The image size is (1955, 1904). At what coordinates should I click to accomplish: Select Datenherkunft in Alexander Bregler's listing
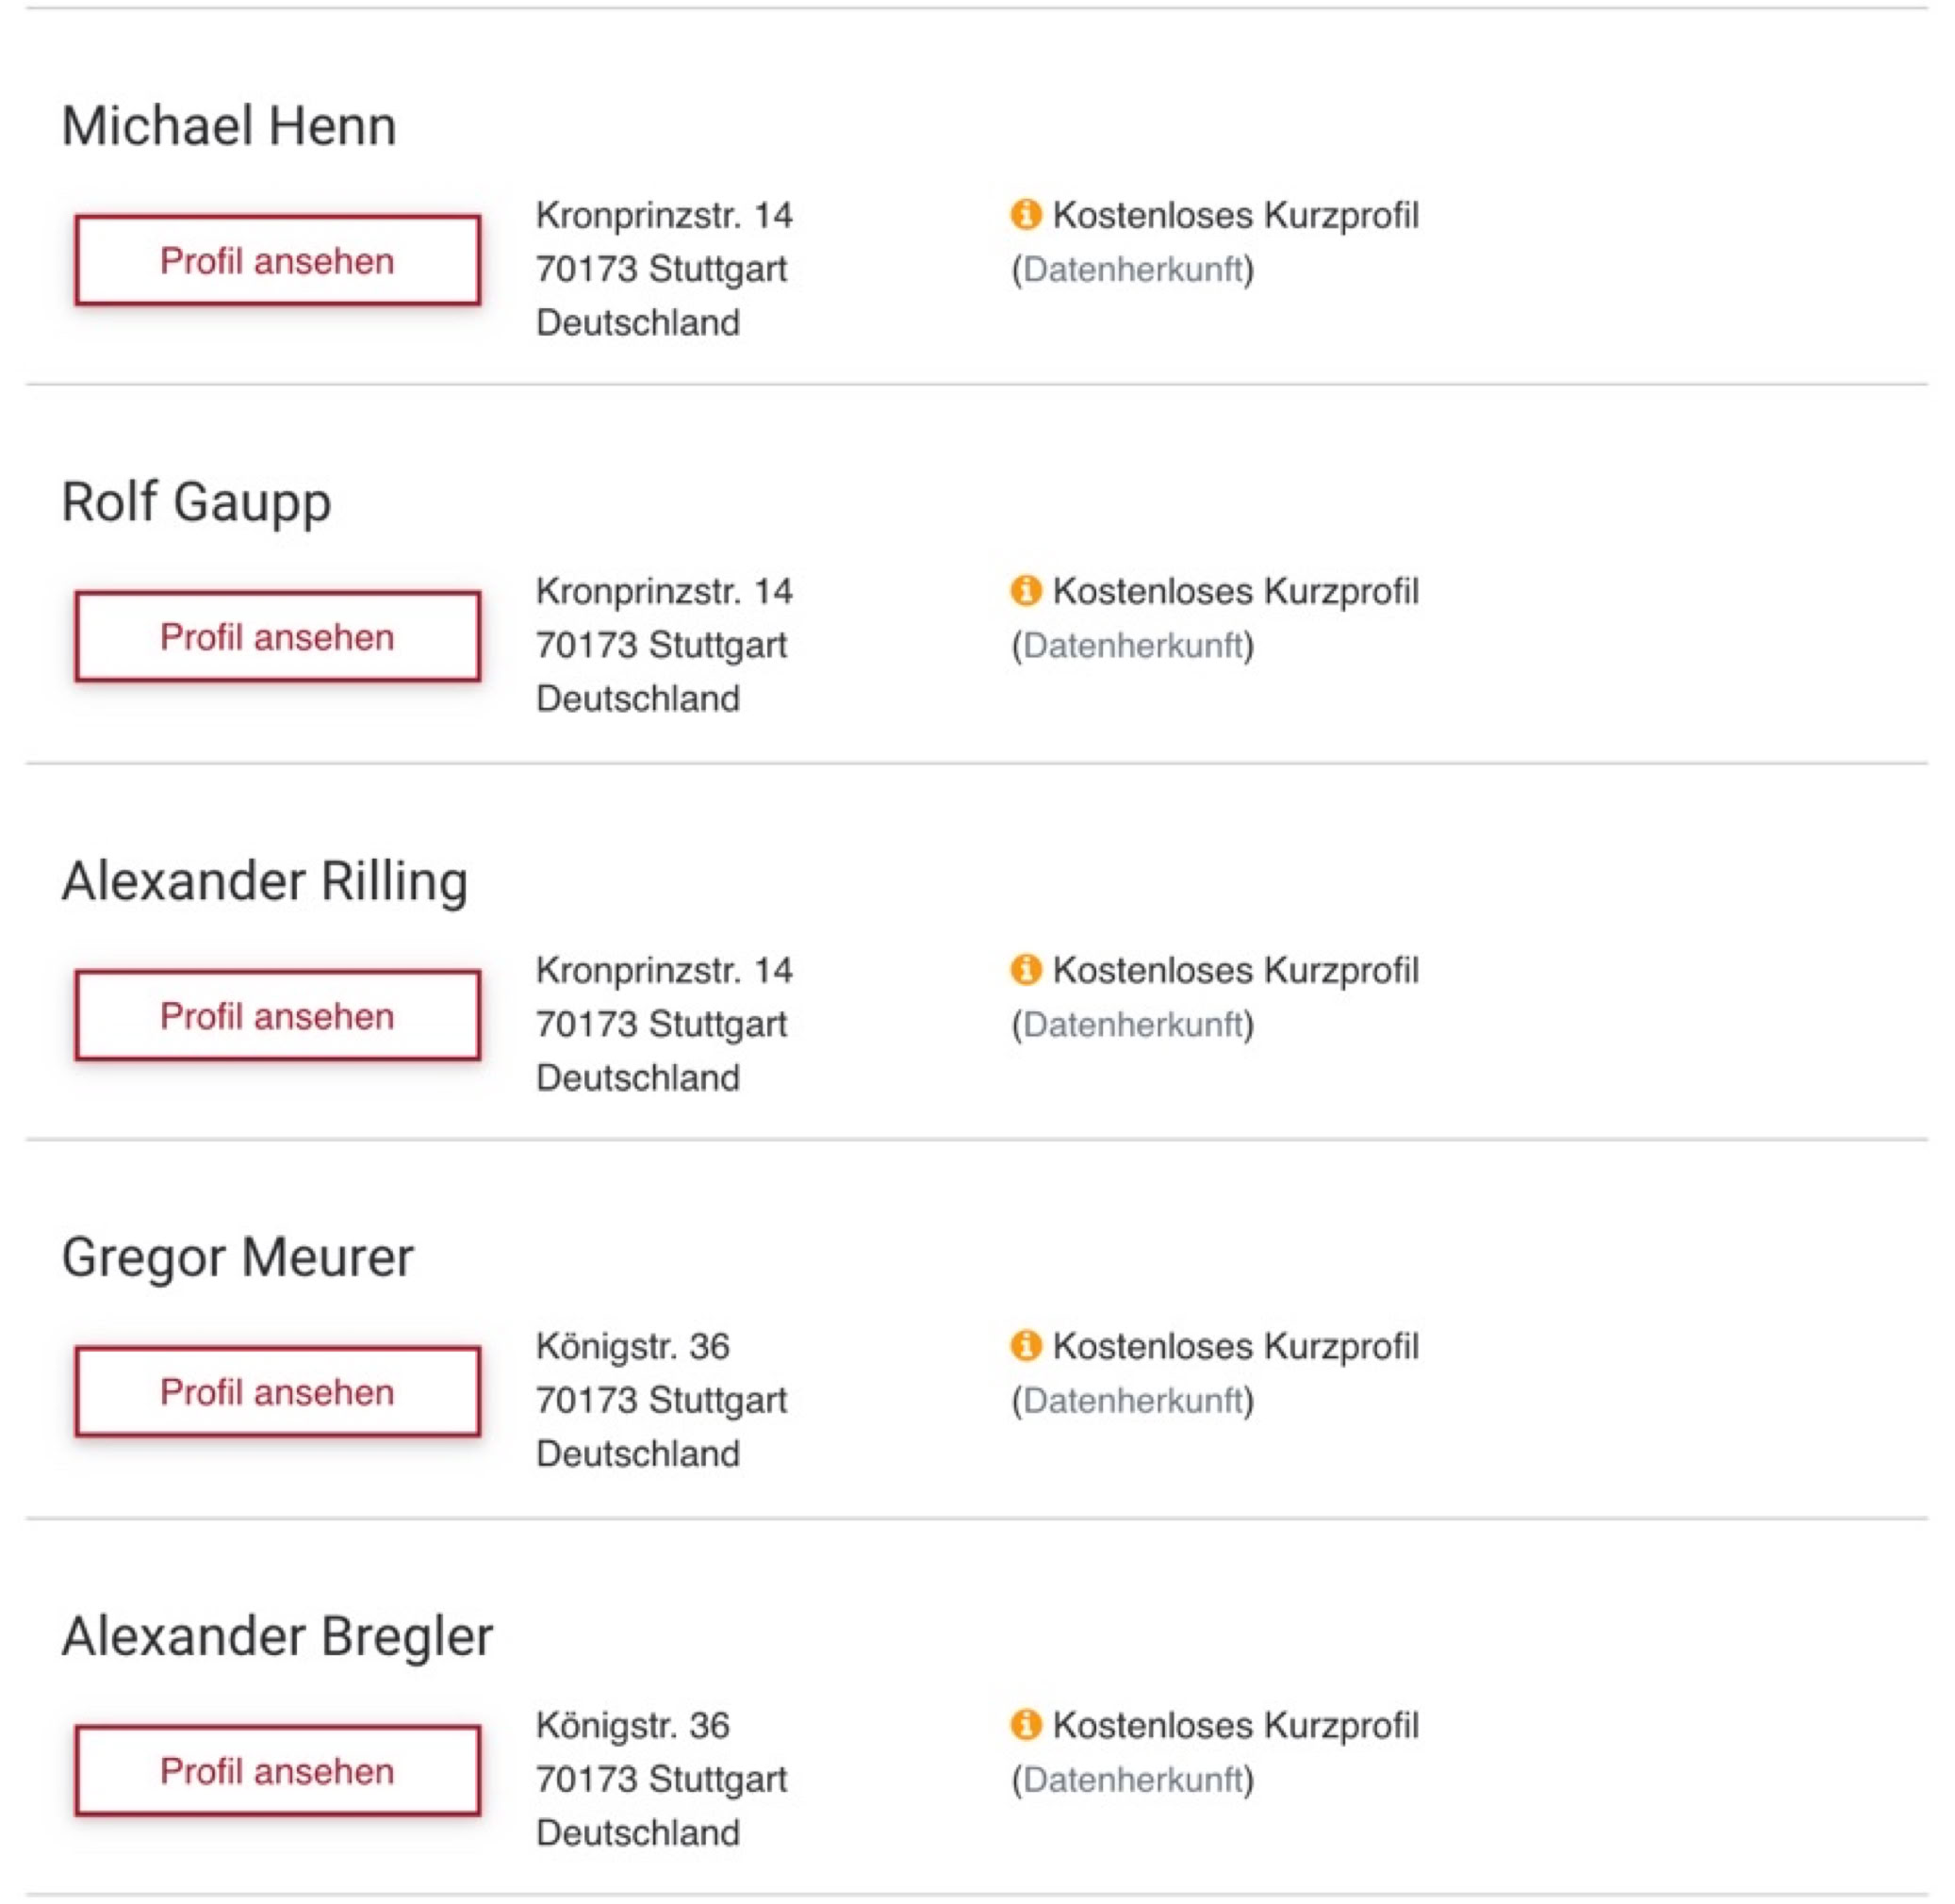[1132, 1779]
